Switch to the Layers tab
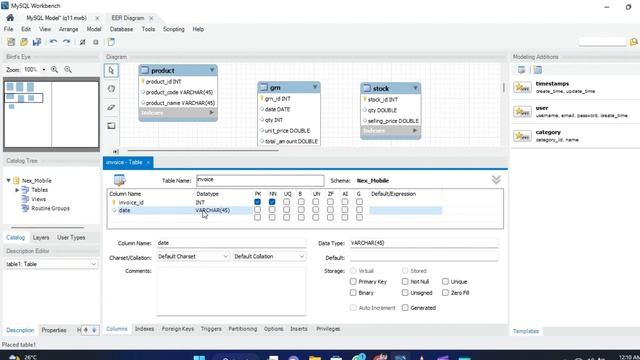Screen dimensions: 640x360 coord(41,237)
